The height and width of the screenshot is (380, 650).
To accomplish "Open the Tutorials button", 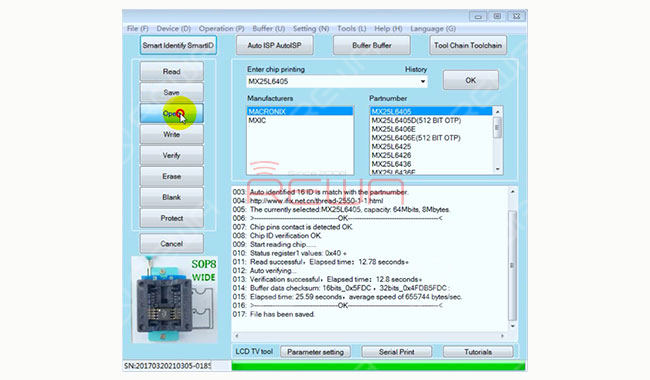I will point(478,352).
